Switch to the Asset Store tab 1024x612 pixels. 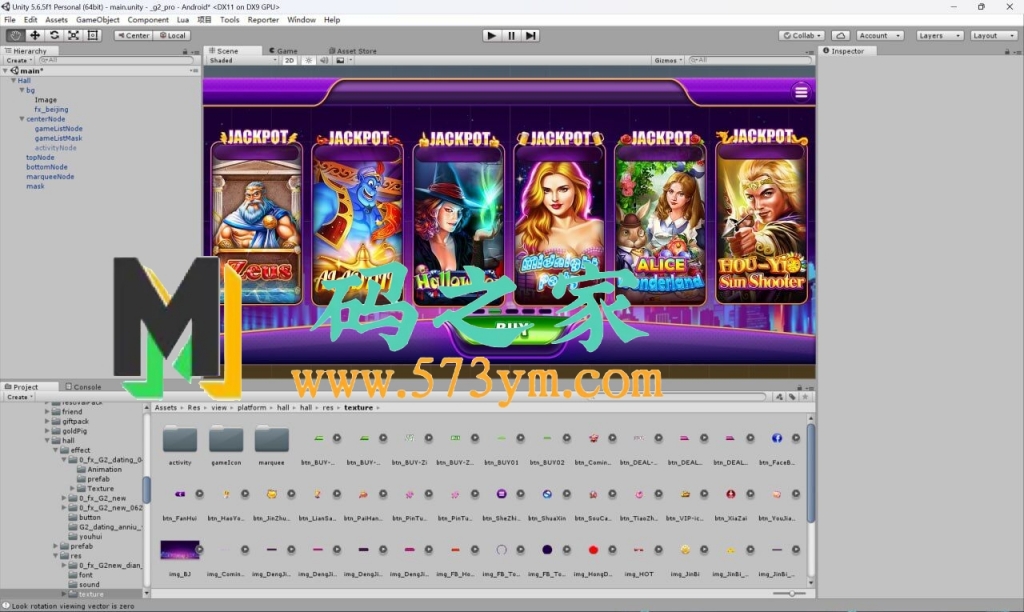coord(353,51)
